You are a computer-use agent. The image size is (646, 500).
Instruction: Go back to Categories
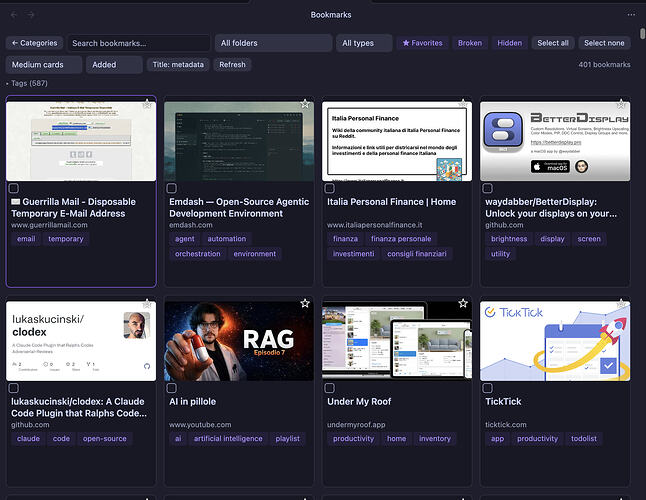(x=35, y=43)
